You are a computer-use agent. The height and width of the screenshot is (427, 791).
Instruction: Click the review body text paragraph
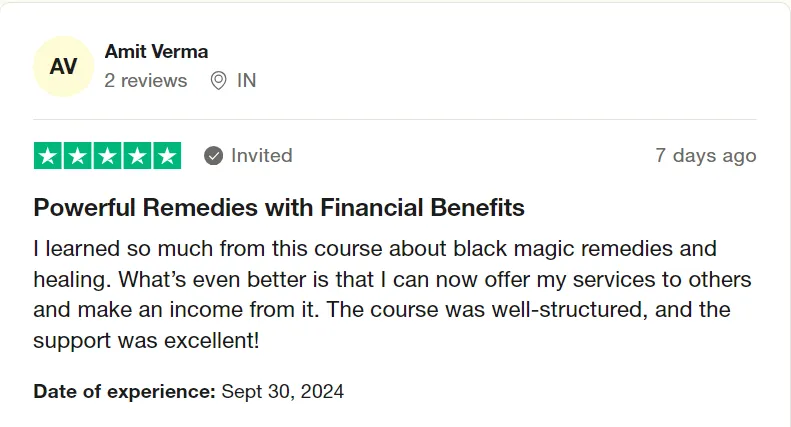(x=392, y=295)
